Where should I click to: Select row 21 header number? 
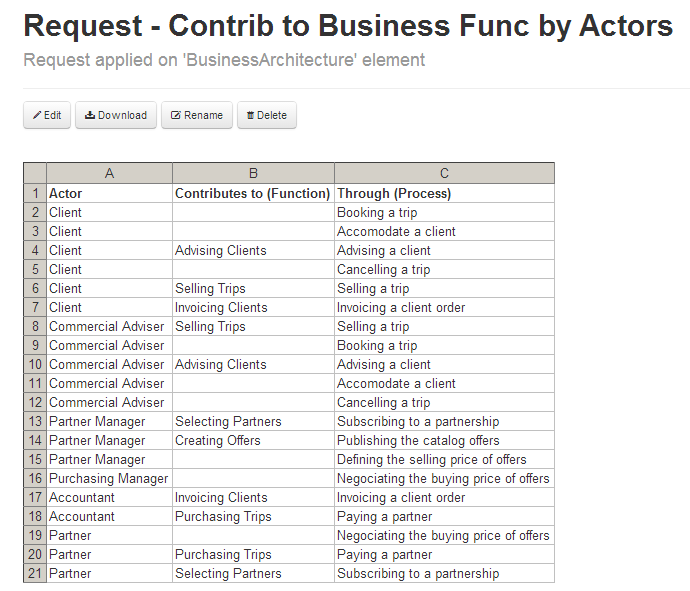pyautogui.click(x=35, y=573)
